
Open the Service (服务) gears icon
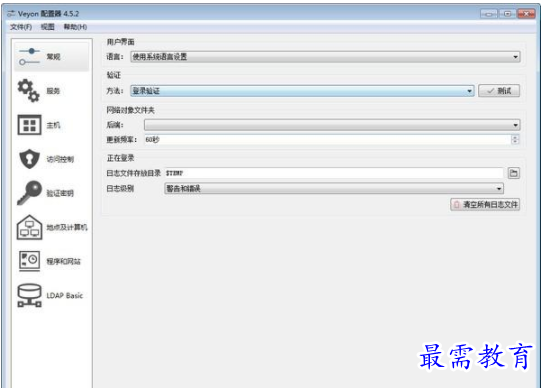click(x=29, y=91)
